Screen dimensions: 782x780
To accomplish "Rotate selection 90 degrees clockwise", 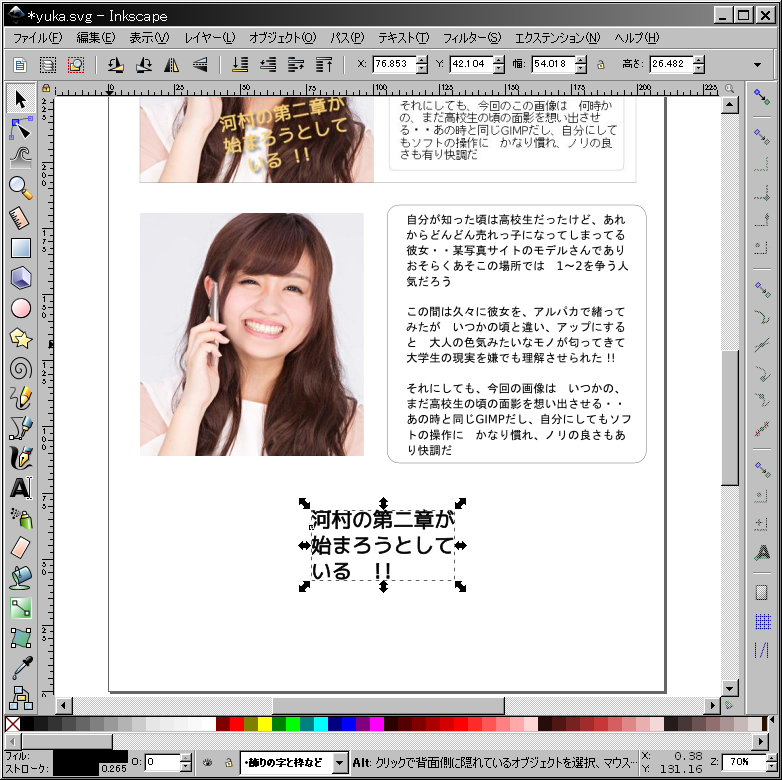I will (144, 64).
